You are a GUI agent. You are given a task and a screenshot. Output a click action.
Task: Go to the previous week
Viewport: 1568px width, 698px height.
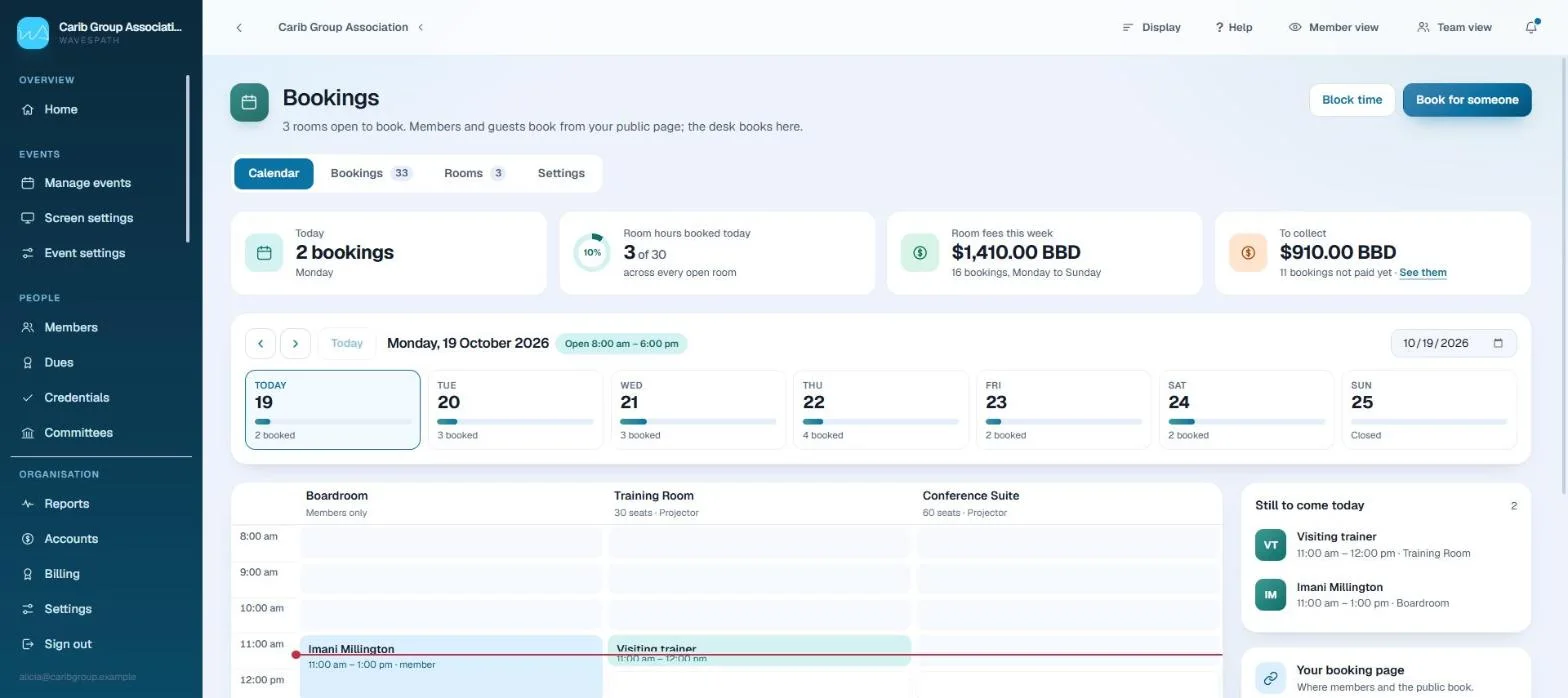[x=260, y=343]
